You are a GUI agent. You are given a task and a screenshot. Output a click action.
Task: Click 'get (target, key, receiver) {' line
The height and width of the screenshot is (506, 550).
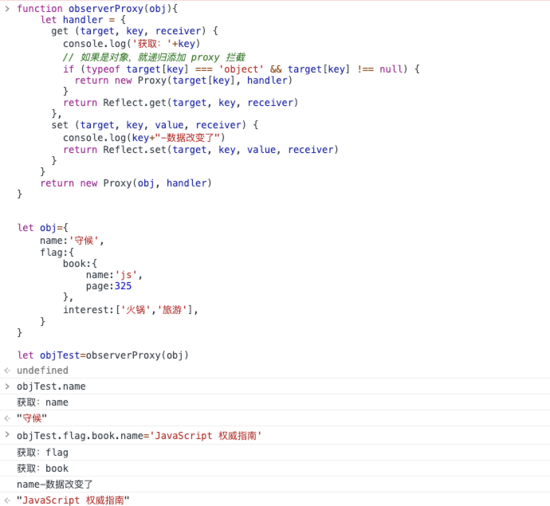coord(134,31)
